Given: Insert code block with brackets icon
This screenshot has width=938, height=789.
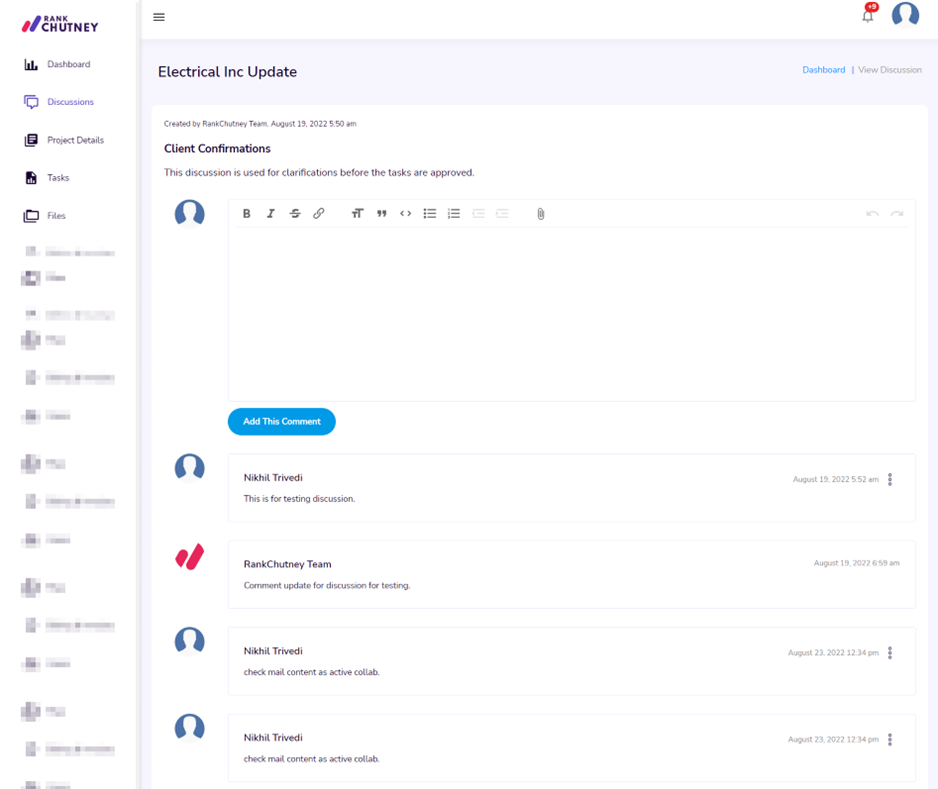Looking at the screenshot, I should [406, 214].
